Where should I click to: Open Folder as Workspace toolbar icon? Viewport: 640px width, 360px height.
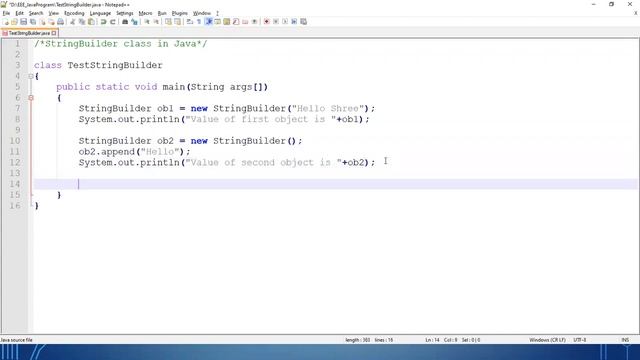245,22
